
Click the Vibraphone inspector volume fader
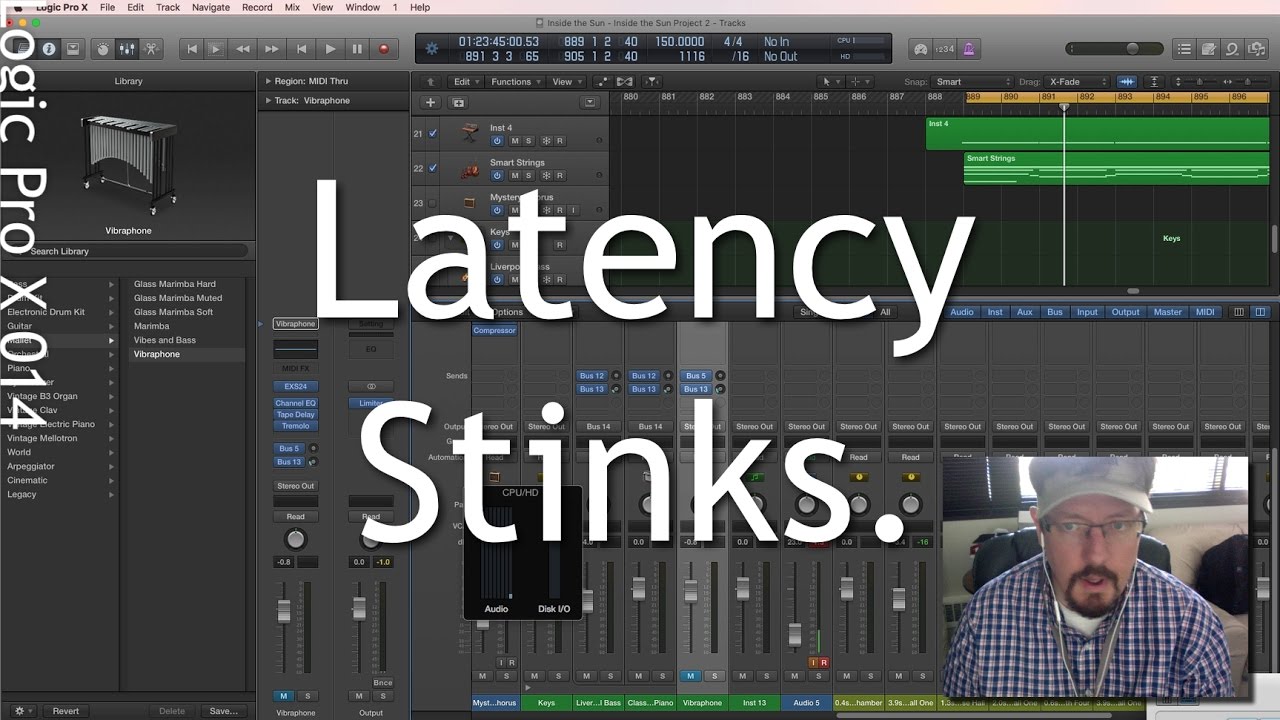(x=284, y=612)
